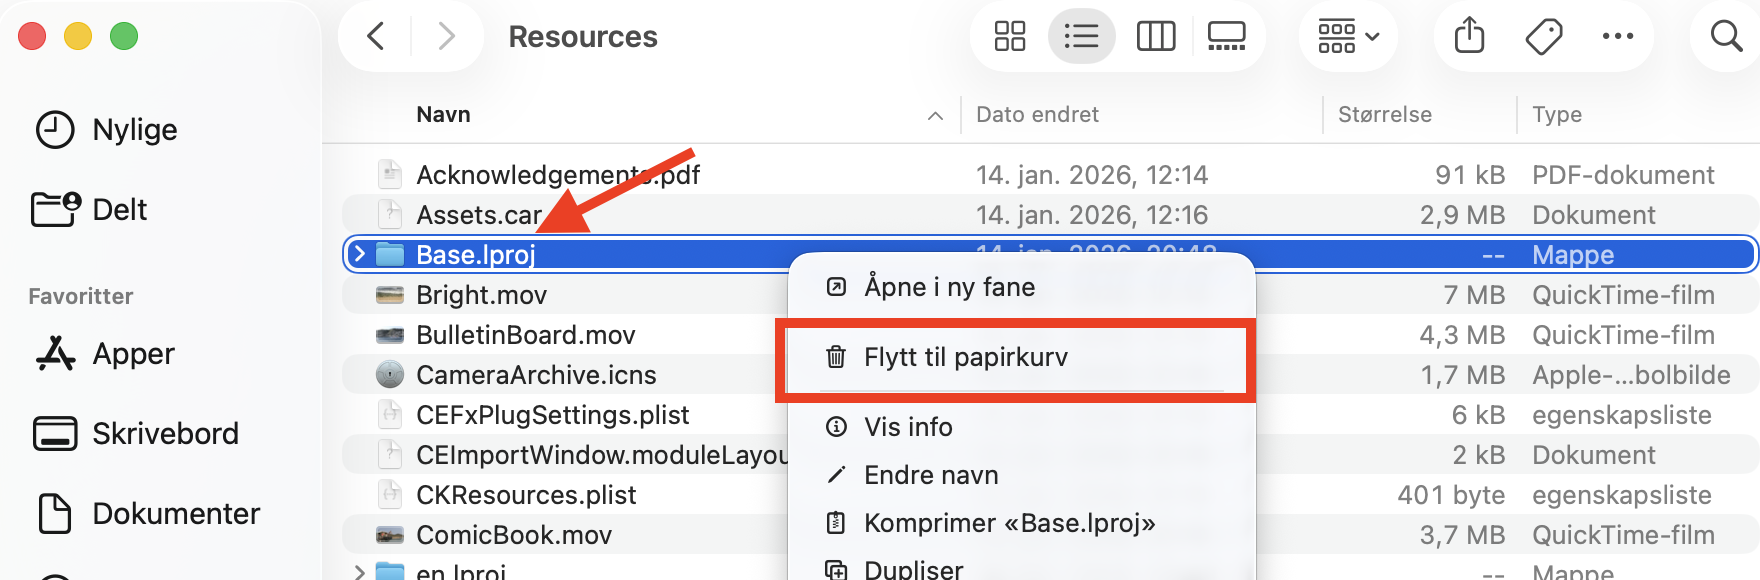Viewport: 1760px width, 580px height.
Task: Switch to list view
Action: (1081, 37)
